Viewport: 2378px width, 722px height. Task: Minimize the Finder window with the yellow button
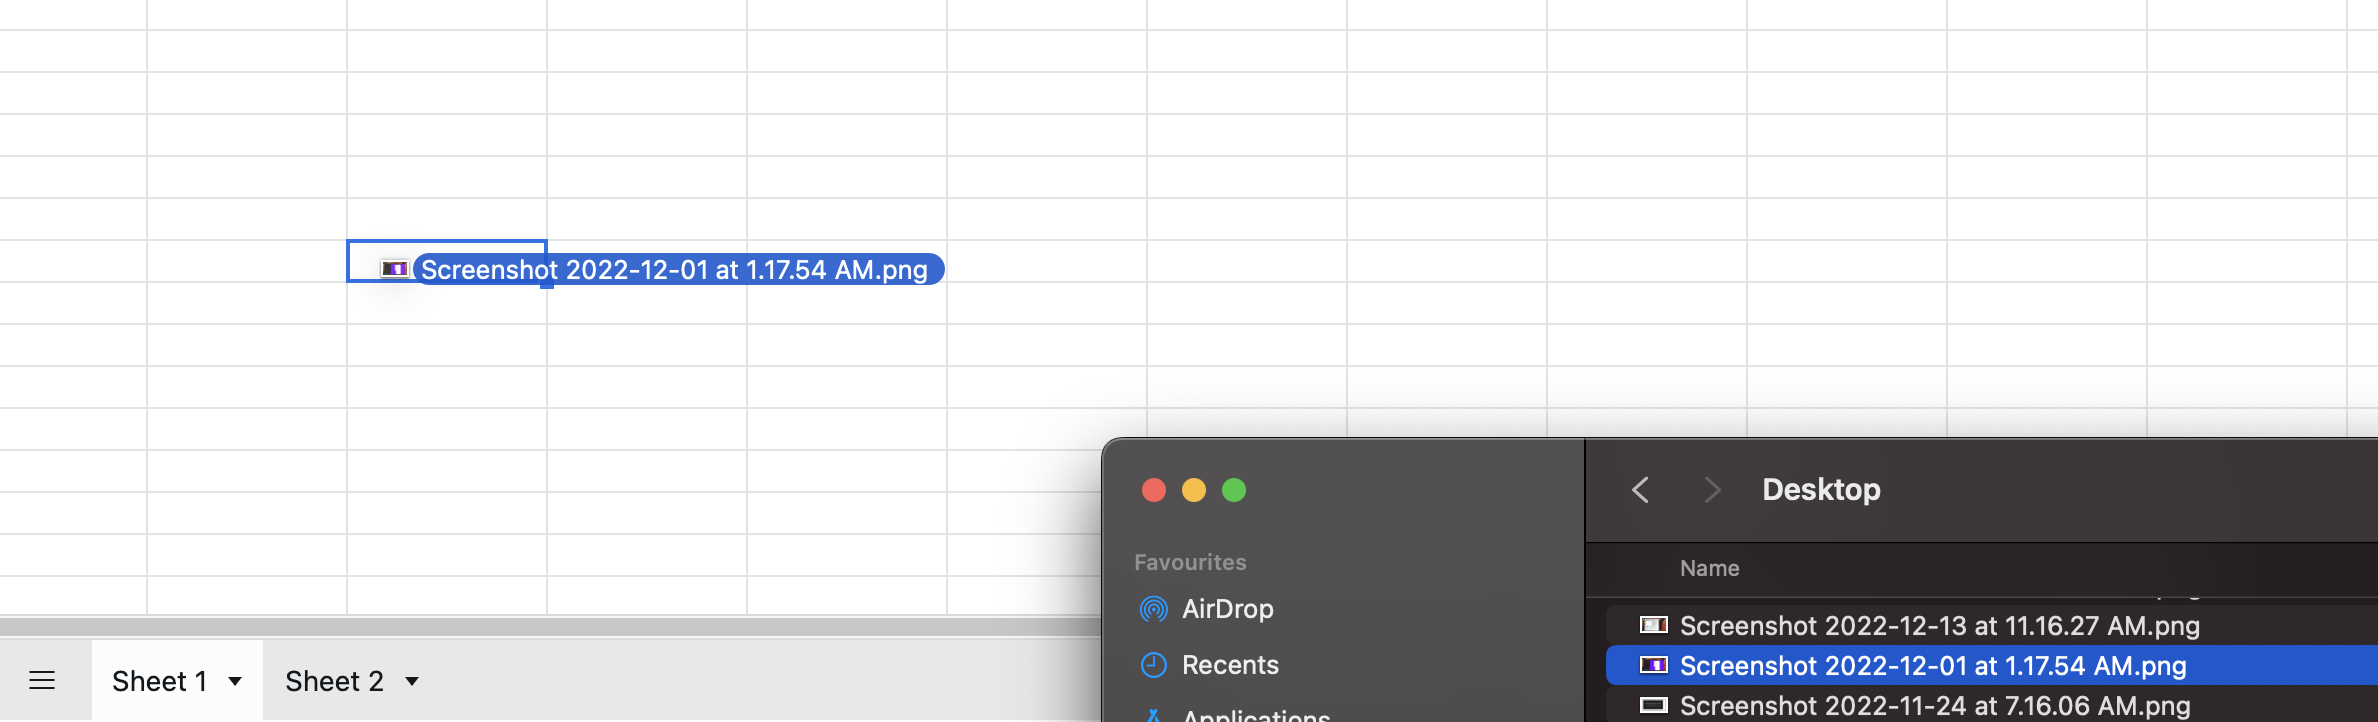[x=1194, y=490]
